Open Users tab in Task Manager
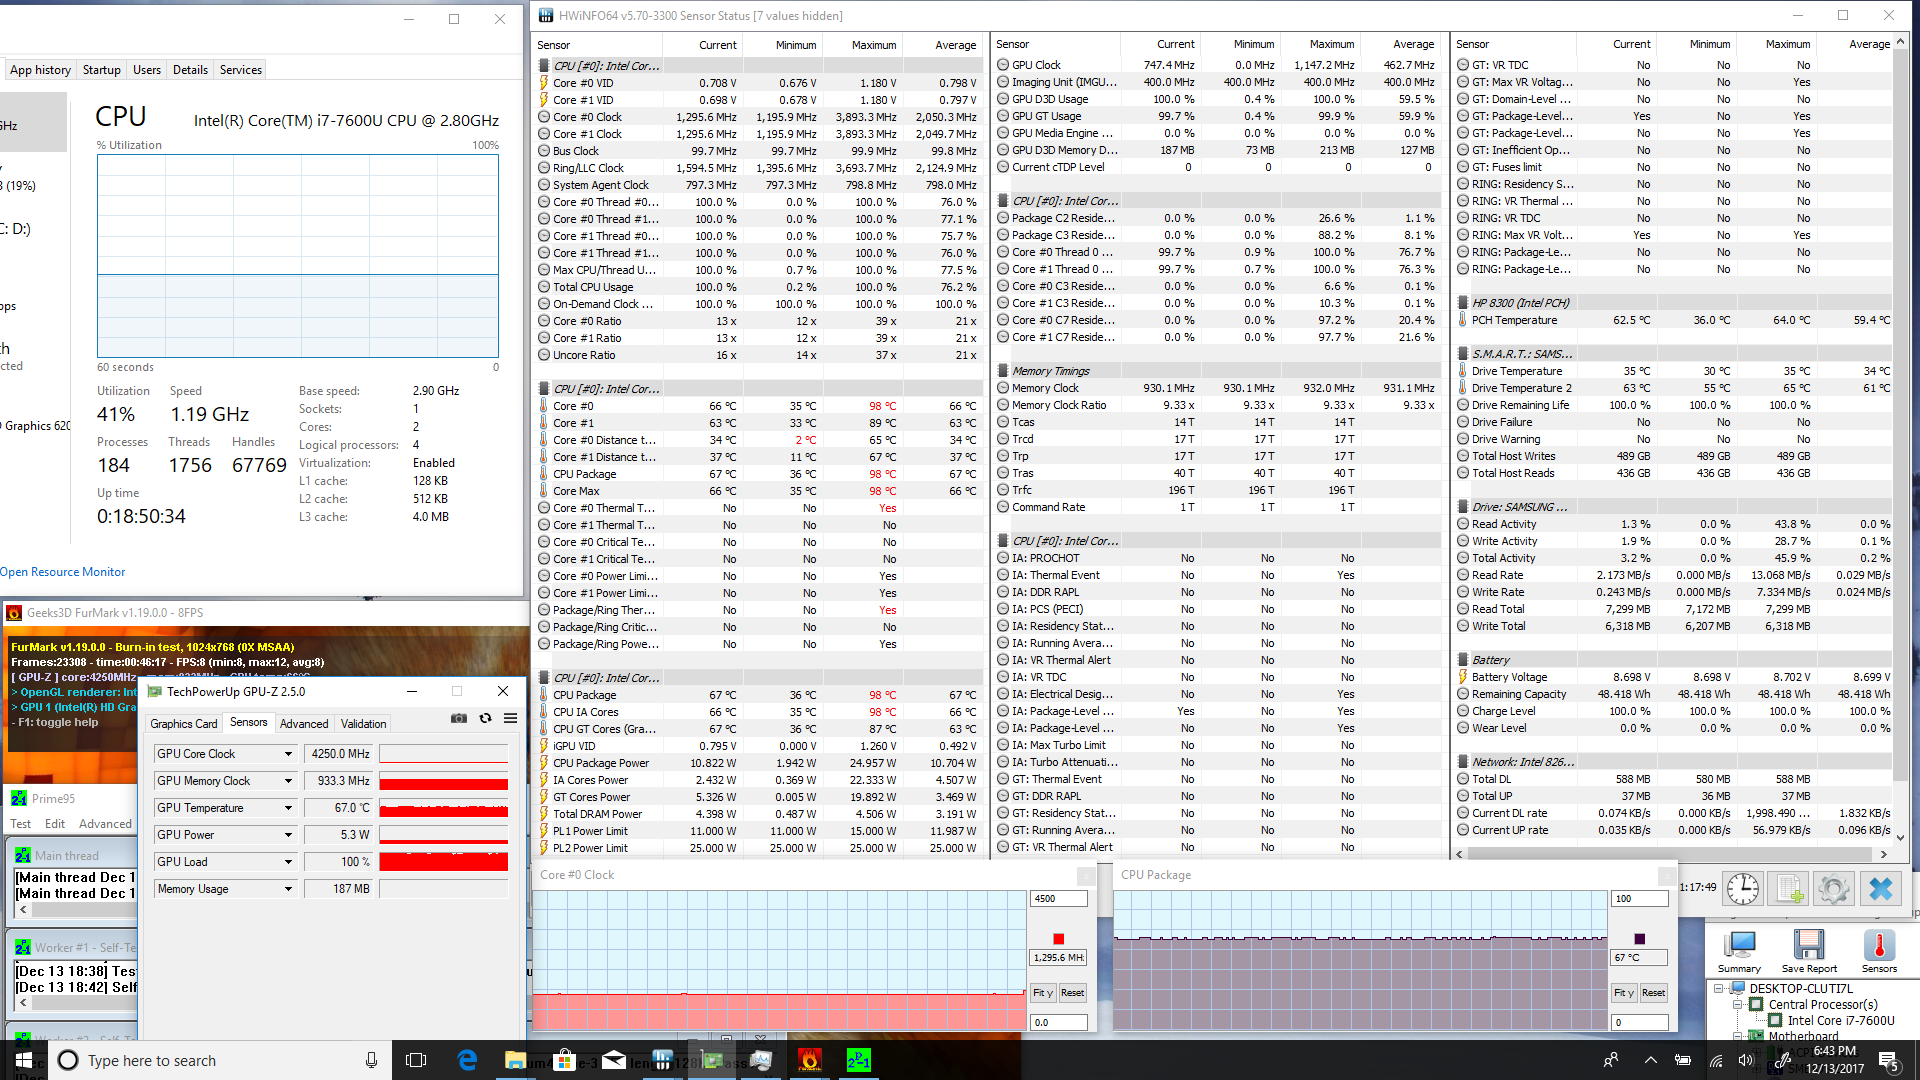The image size is (1920, 1080). [146, 70]
